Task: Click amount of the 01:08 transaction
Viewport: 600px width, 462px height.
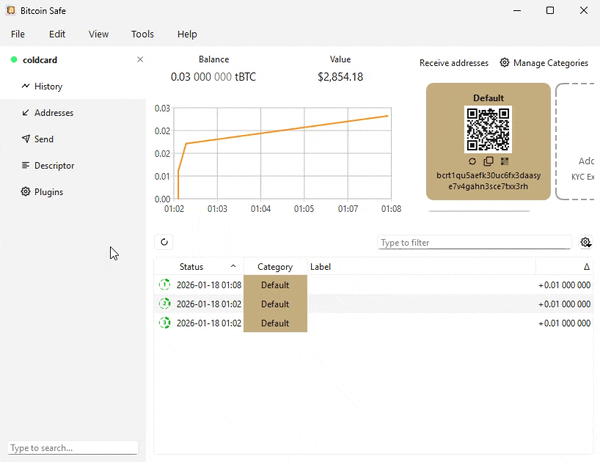Action: pos(564,285)
